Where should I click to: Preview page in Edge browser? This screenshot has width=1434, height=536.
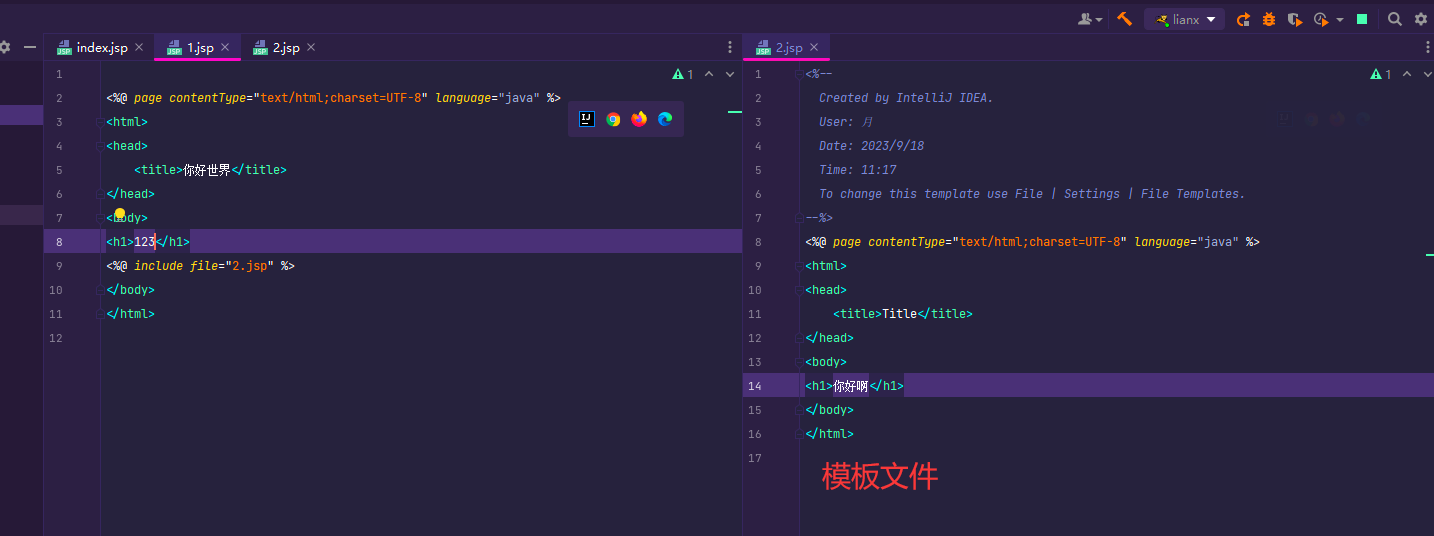[665, 119]
